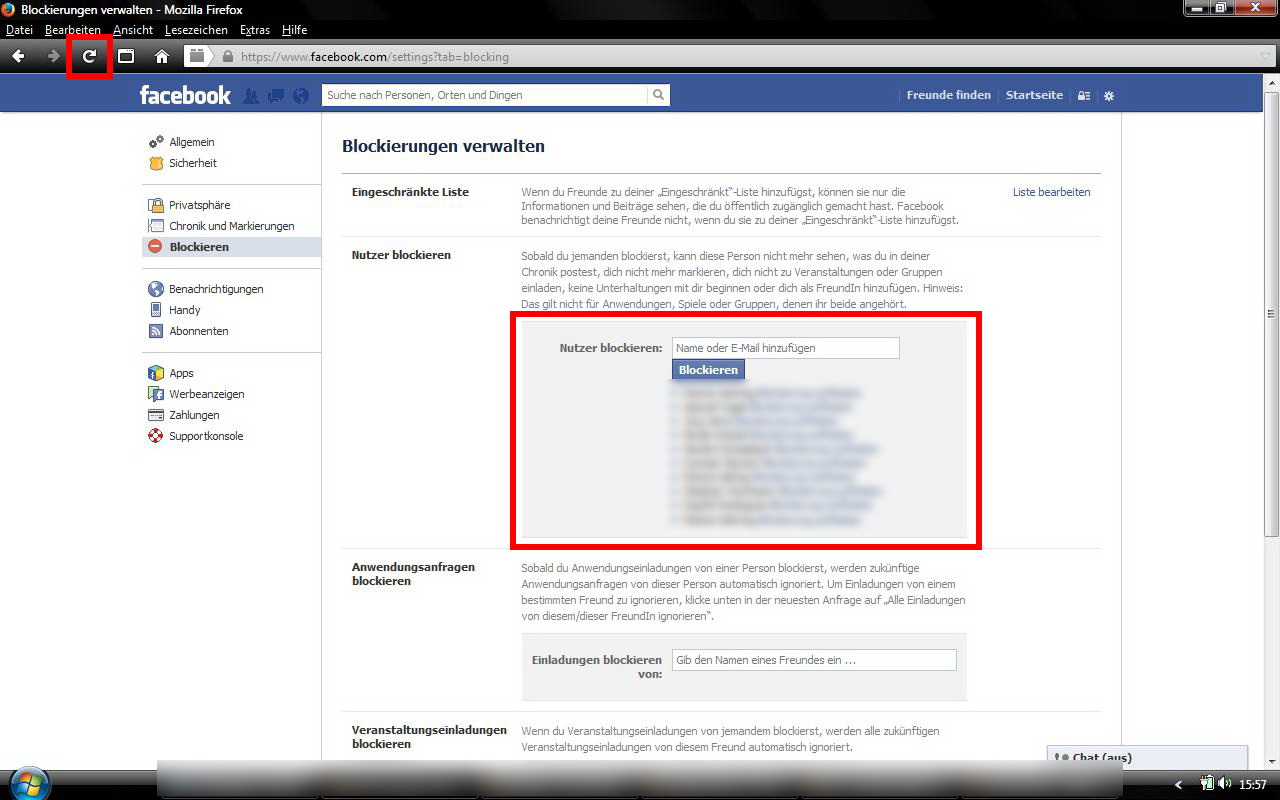Click the browser forward arrow

pos(54,56)
